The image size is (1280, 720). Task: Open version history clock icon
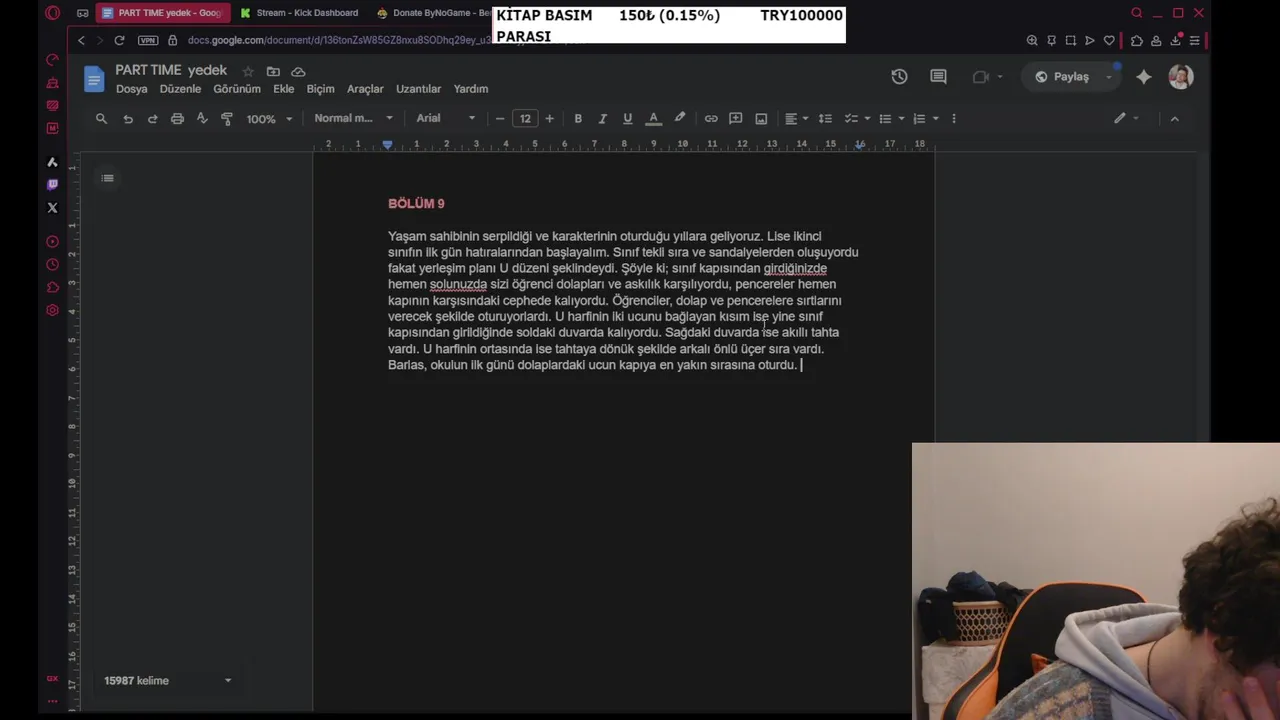pos(899,77)
